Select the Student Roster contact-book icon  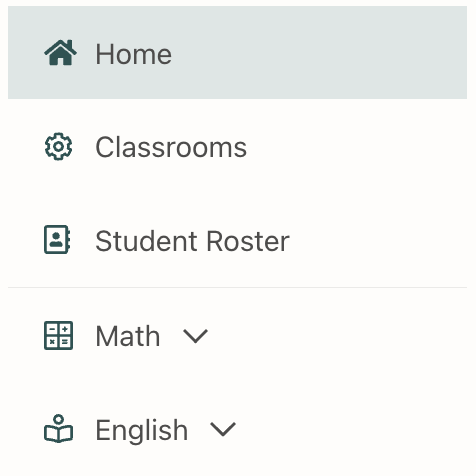point(57,240)
